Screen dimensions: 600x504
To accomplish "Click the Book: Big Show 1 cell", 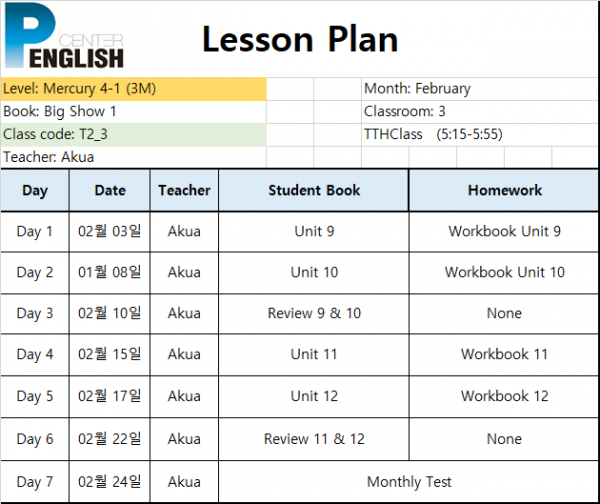I will [x=134, y=112].
